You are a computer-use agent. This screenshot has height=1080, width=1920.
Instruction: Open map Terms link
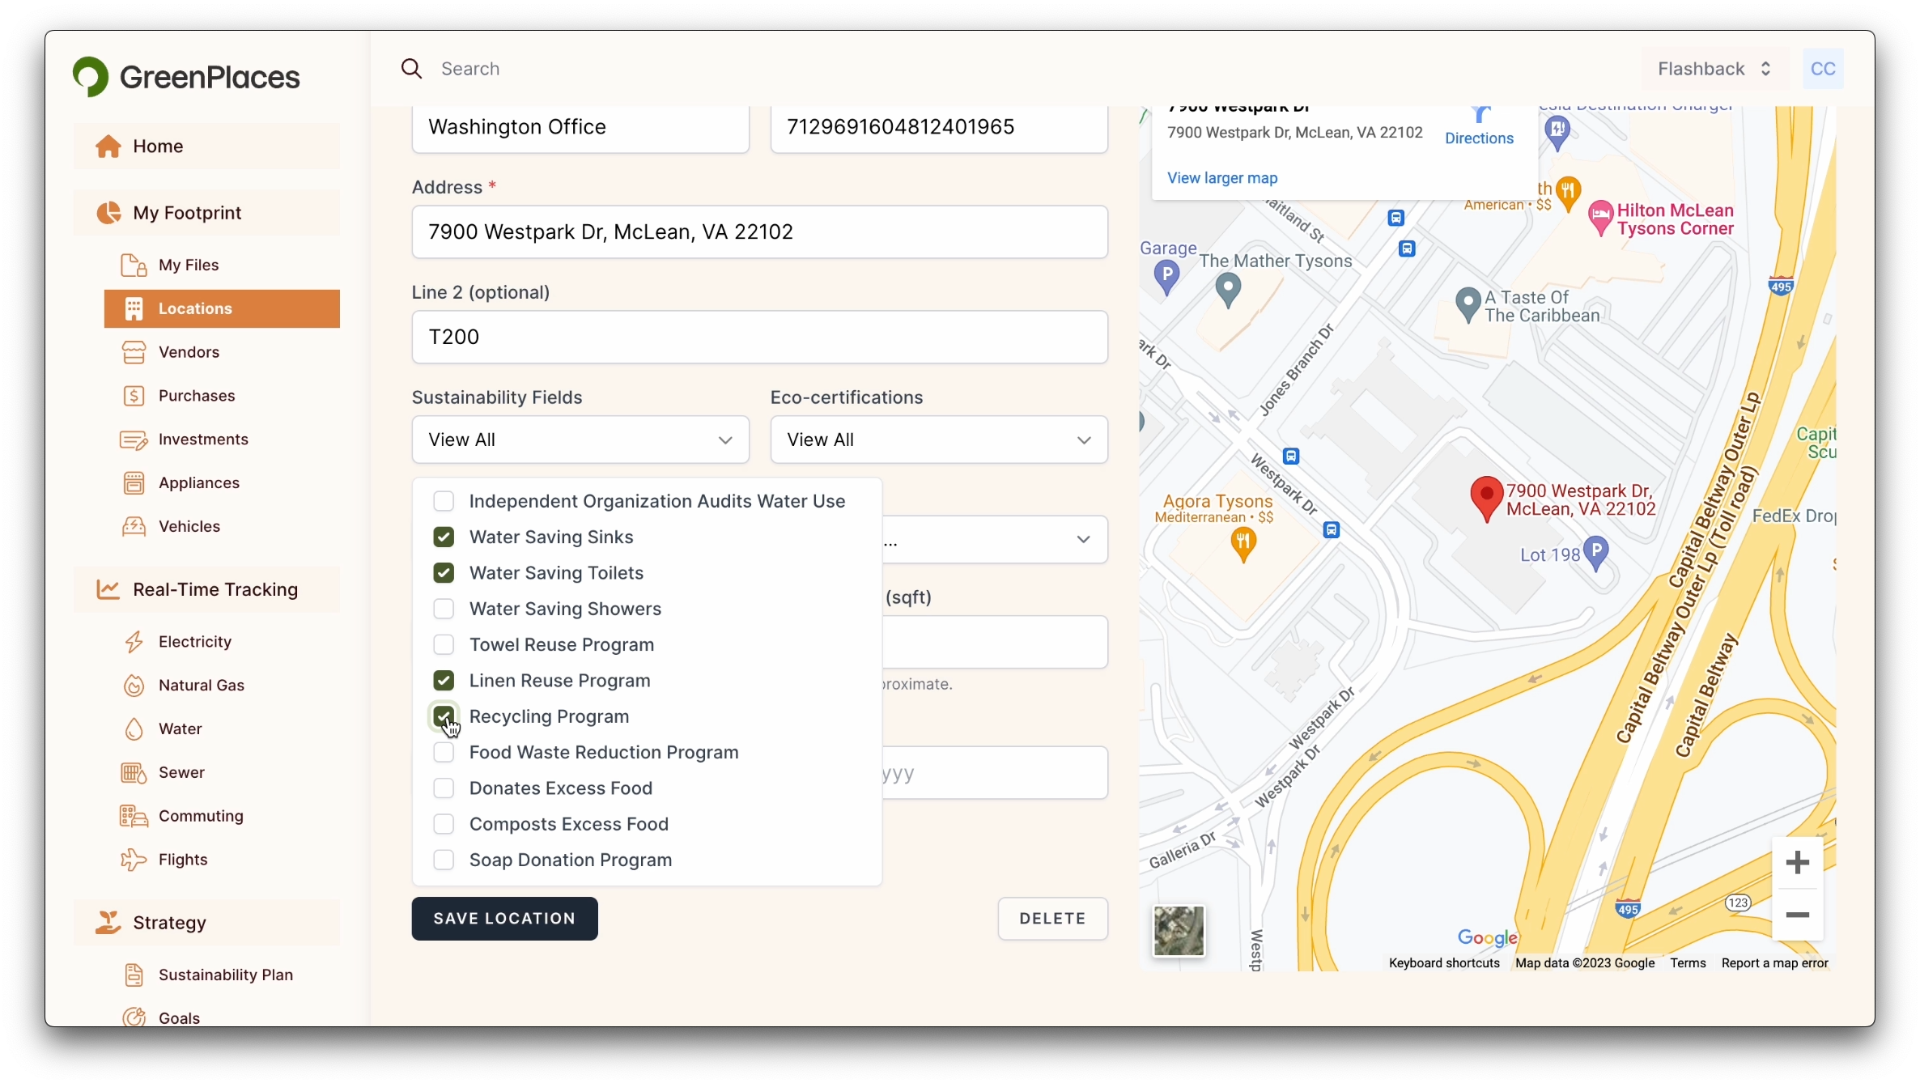point(1687,963)
